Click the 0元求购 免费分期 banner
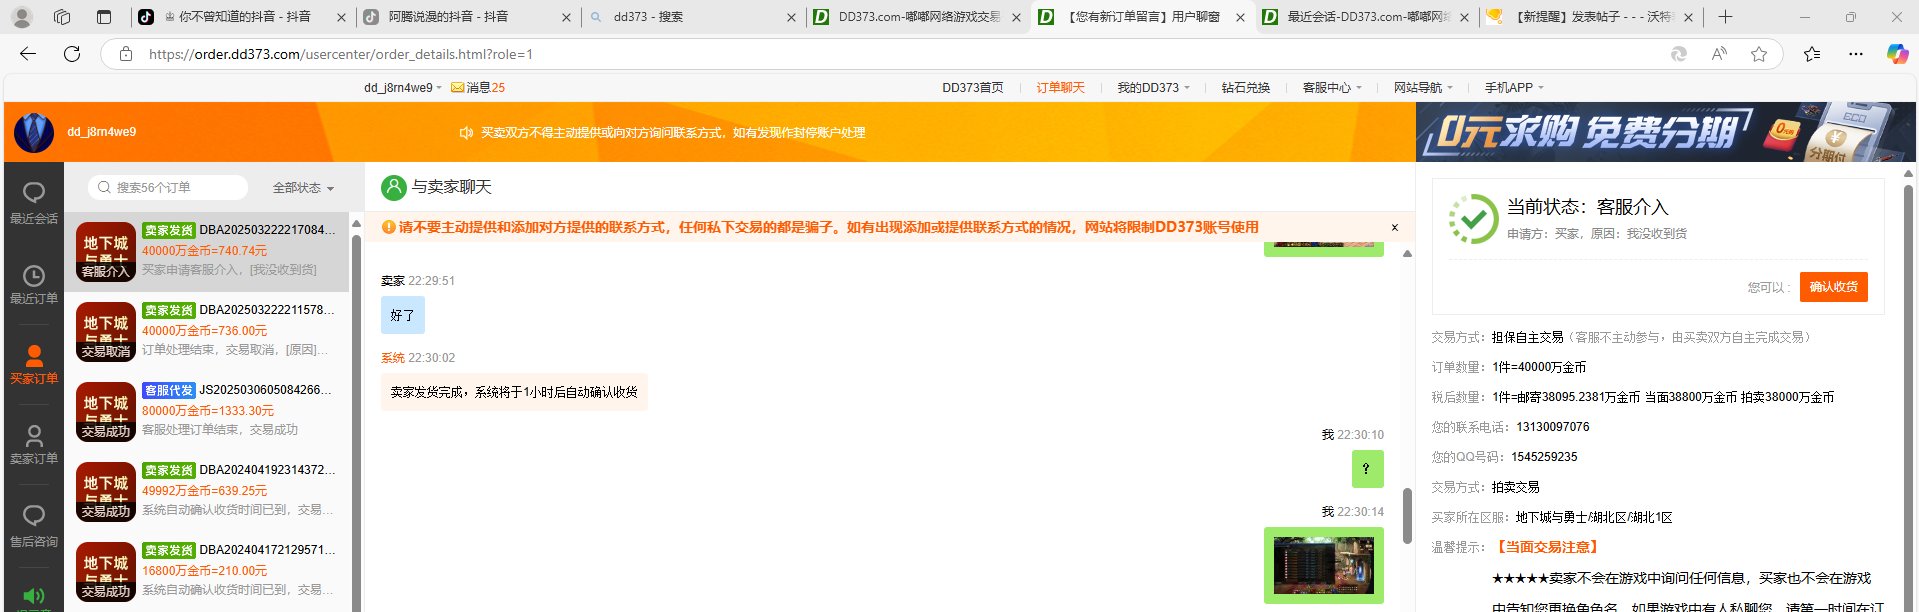1919x612 pixels. (1665, 132)
